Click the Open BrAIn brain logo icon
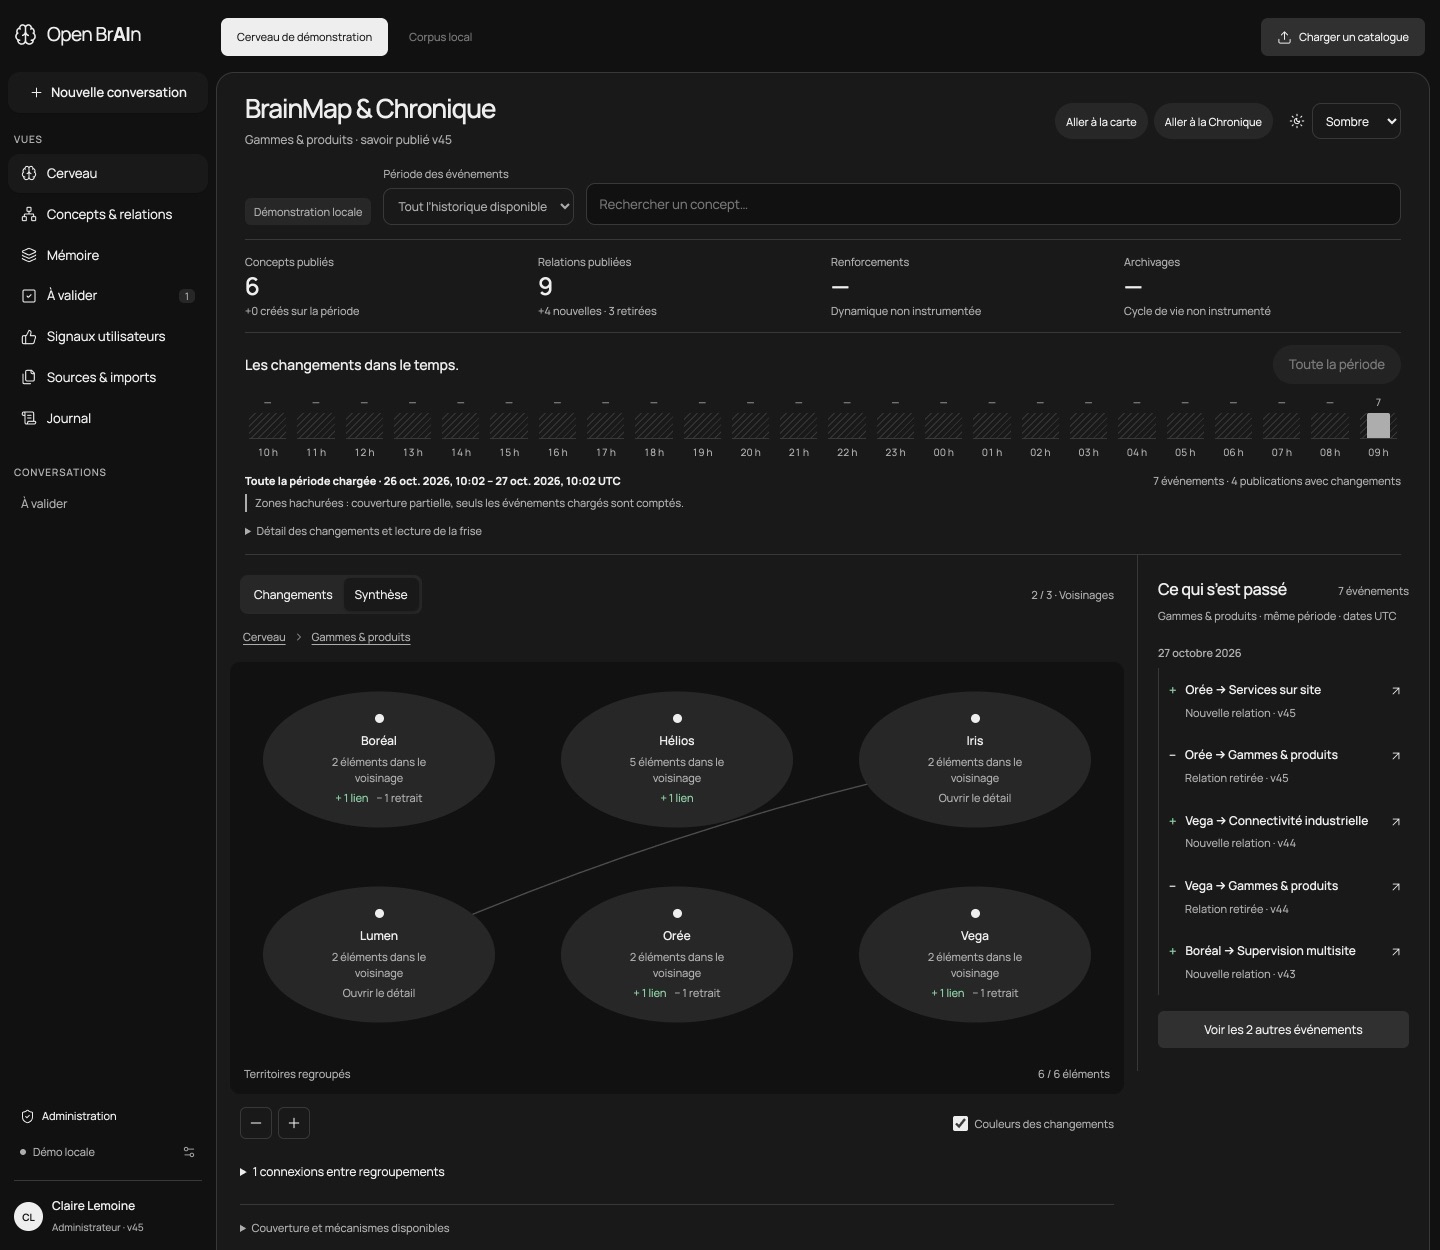1440x1250 pixels. (x=26, y=35)
